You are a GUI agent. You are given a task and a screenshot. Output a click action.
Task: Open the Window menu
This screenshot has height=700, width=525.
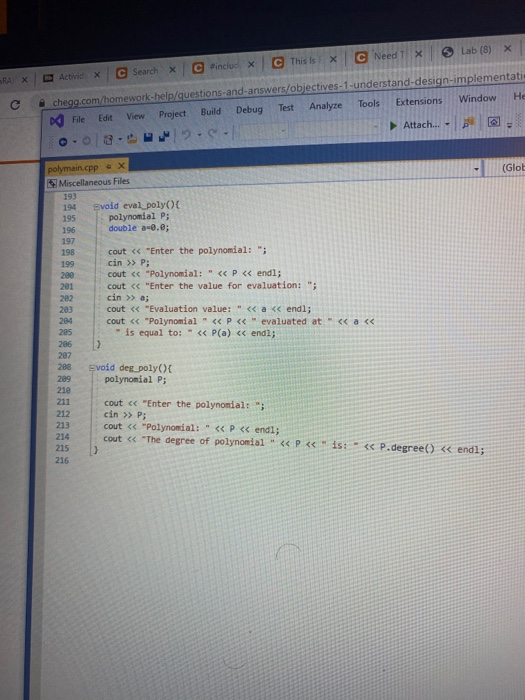tap(477, 98)
